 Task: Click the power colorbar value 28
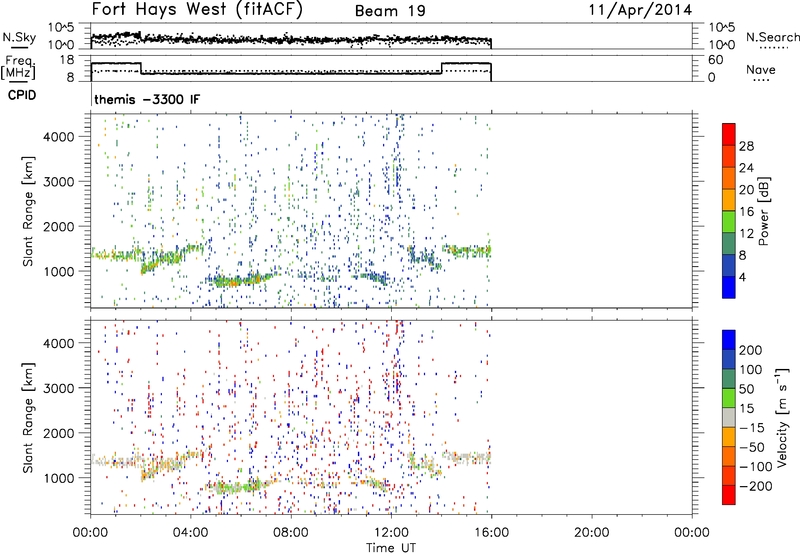746,146
